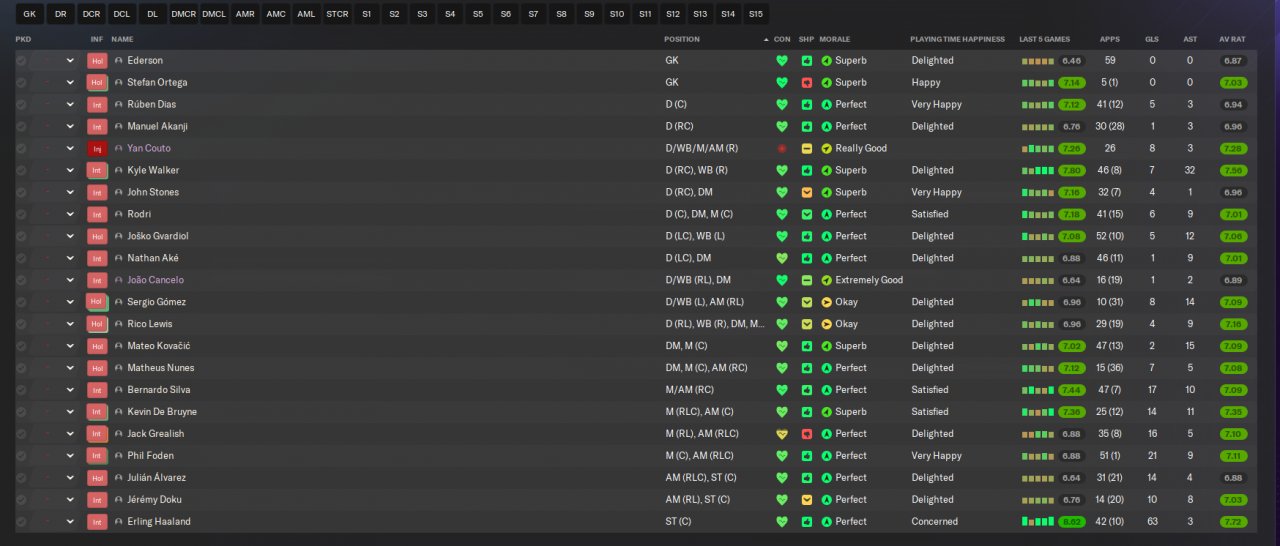Open position dropdown for João Cancelo
This screenshot has height=546, width=1280.
(x=70, y=280)
